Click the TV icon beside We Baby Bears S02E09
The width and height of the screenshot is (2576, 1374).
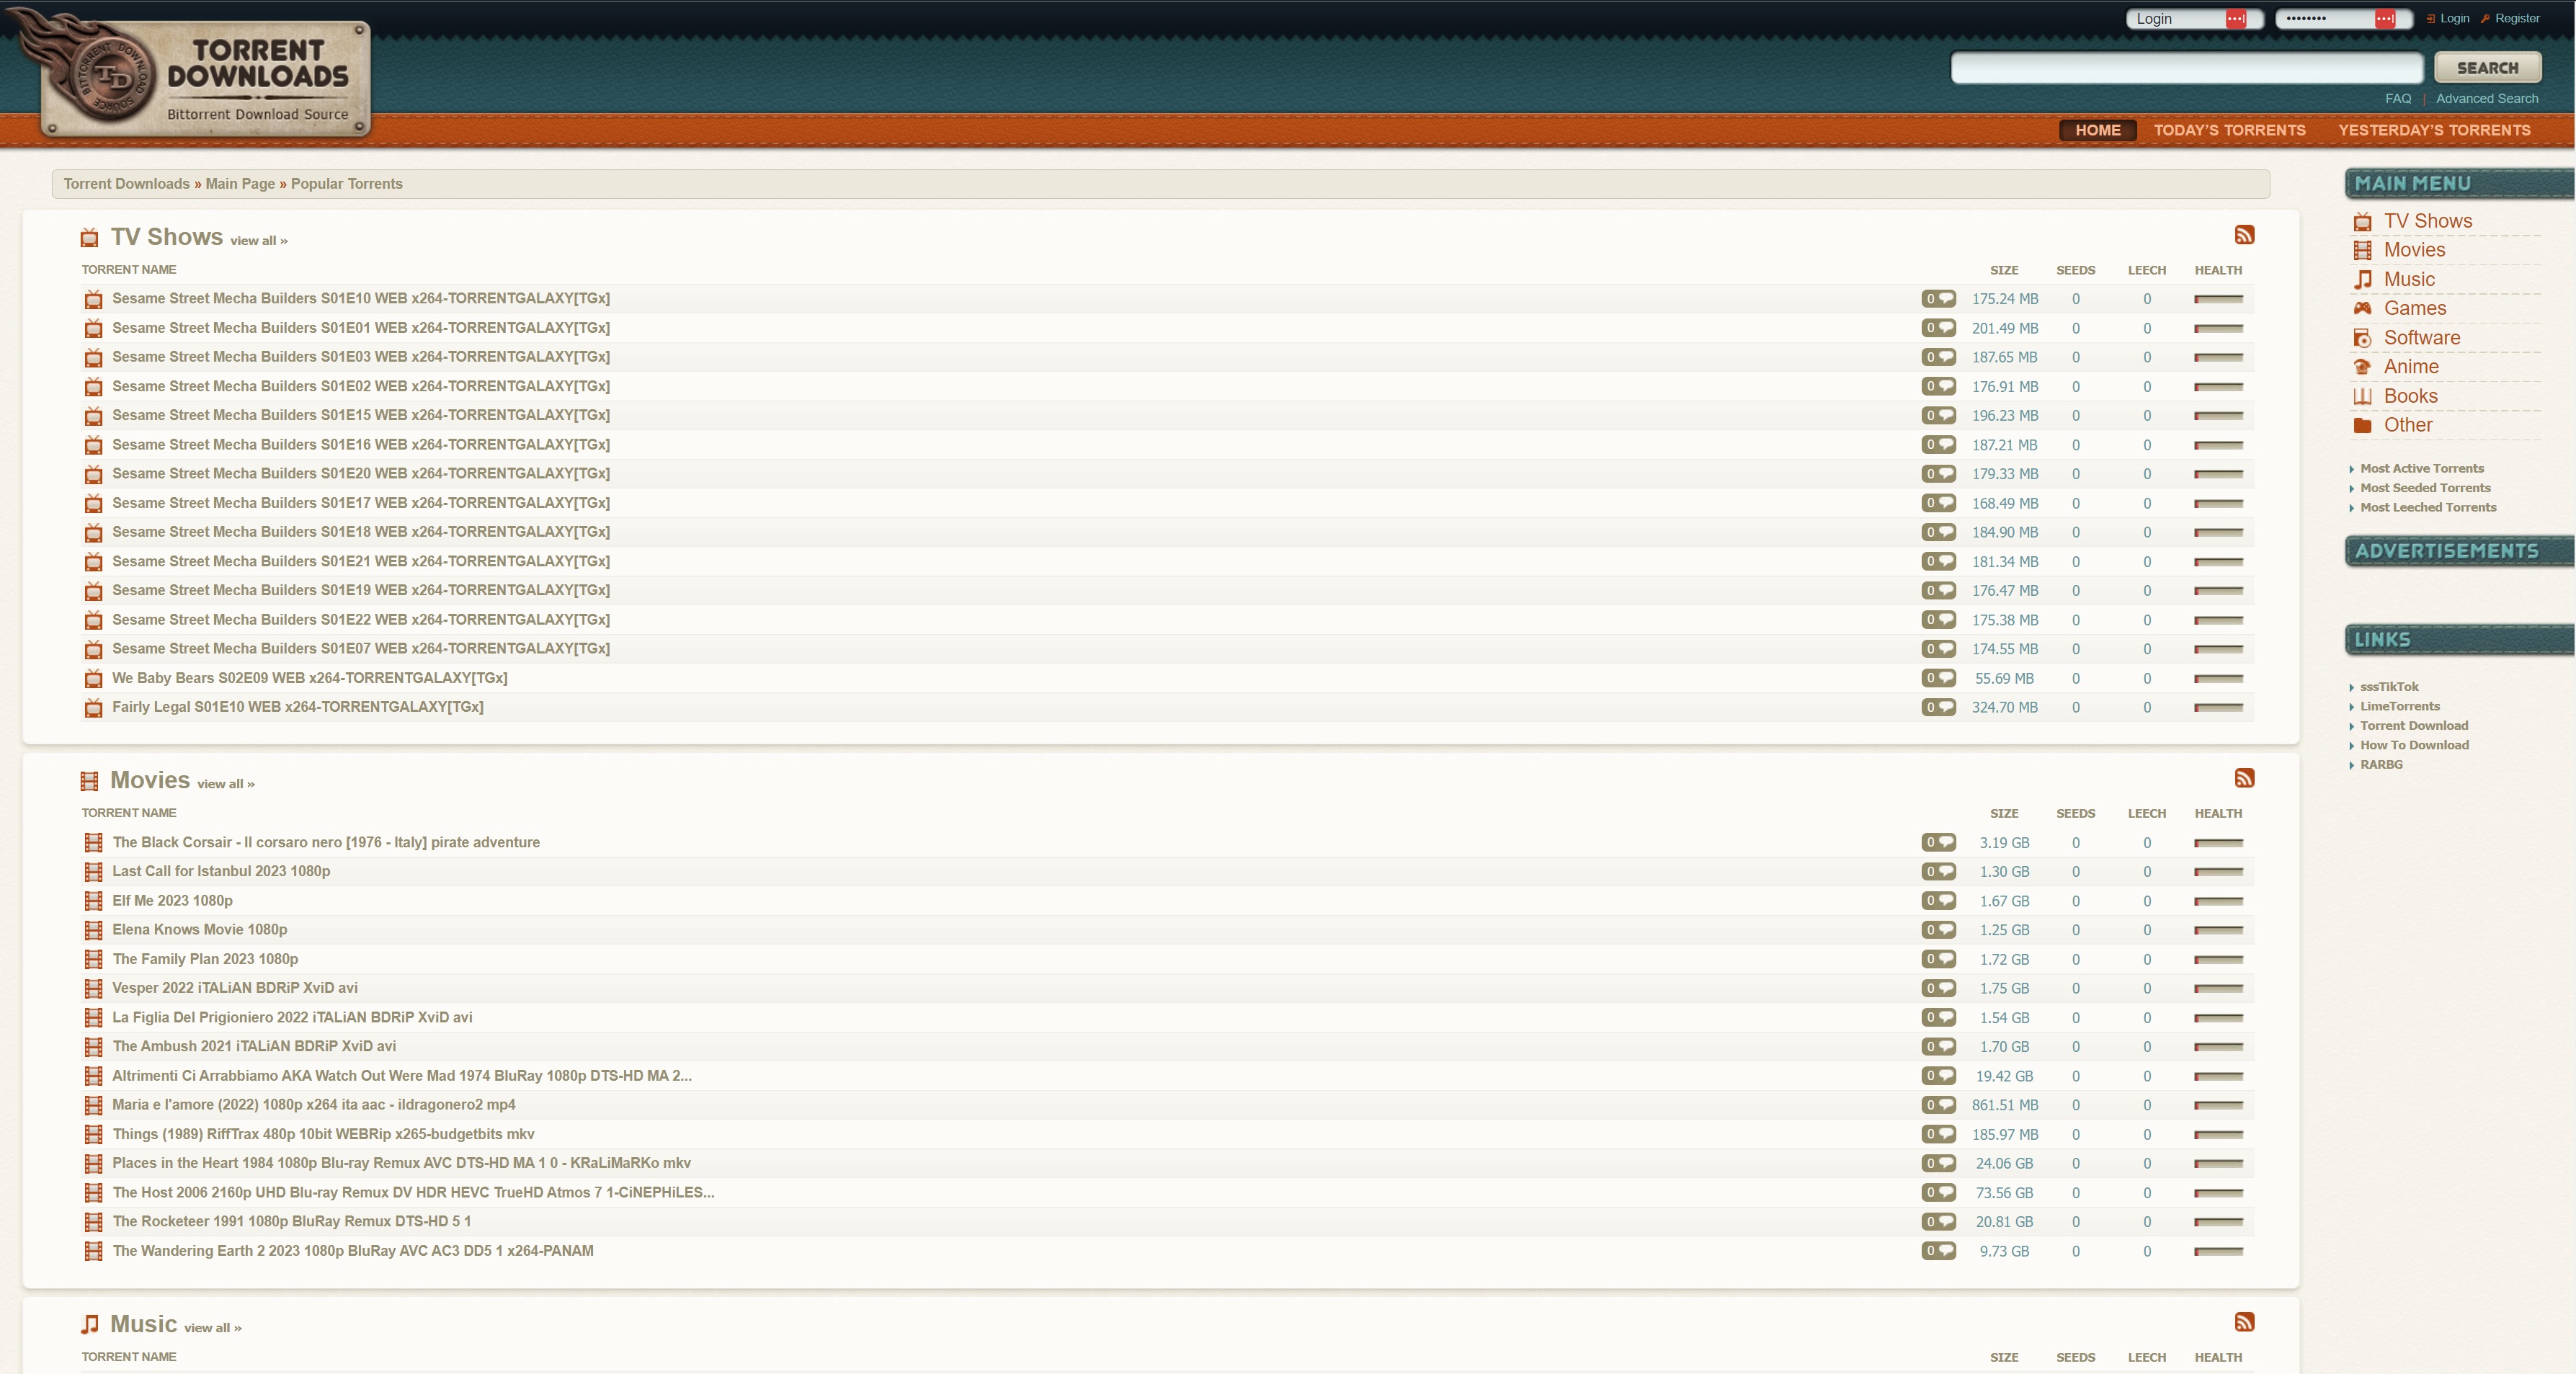[x=94, y=678]
